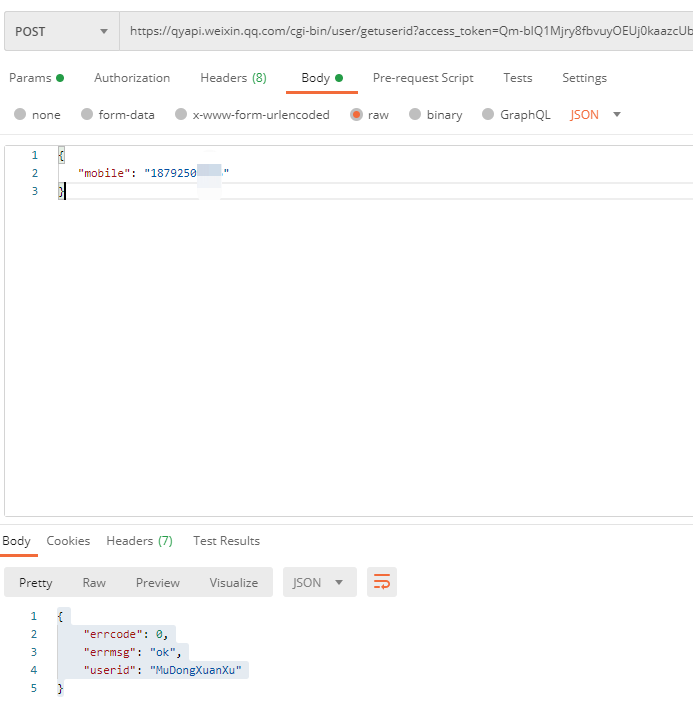The height and width of the screenshot is (725, 693).
Task: Select the none body type radio button
Action: (21, 115)
